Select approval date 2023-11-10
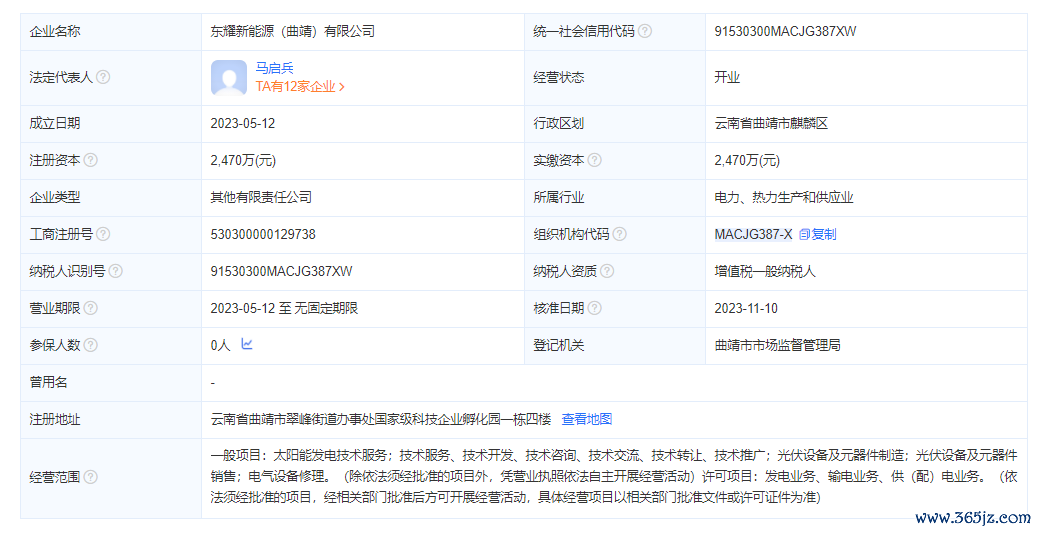Viewport: 1038px width, 533px height. (x=746, y=309)
